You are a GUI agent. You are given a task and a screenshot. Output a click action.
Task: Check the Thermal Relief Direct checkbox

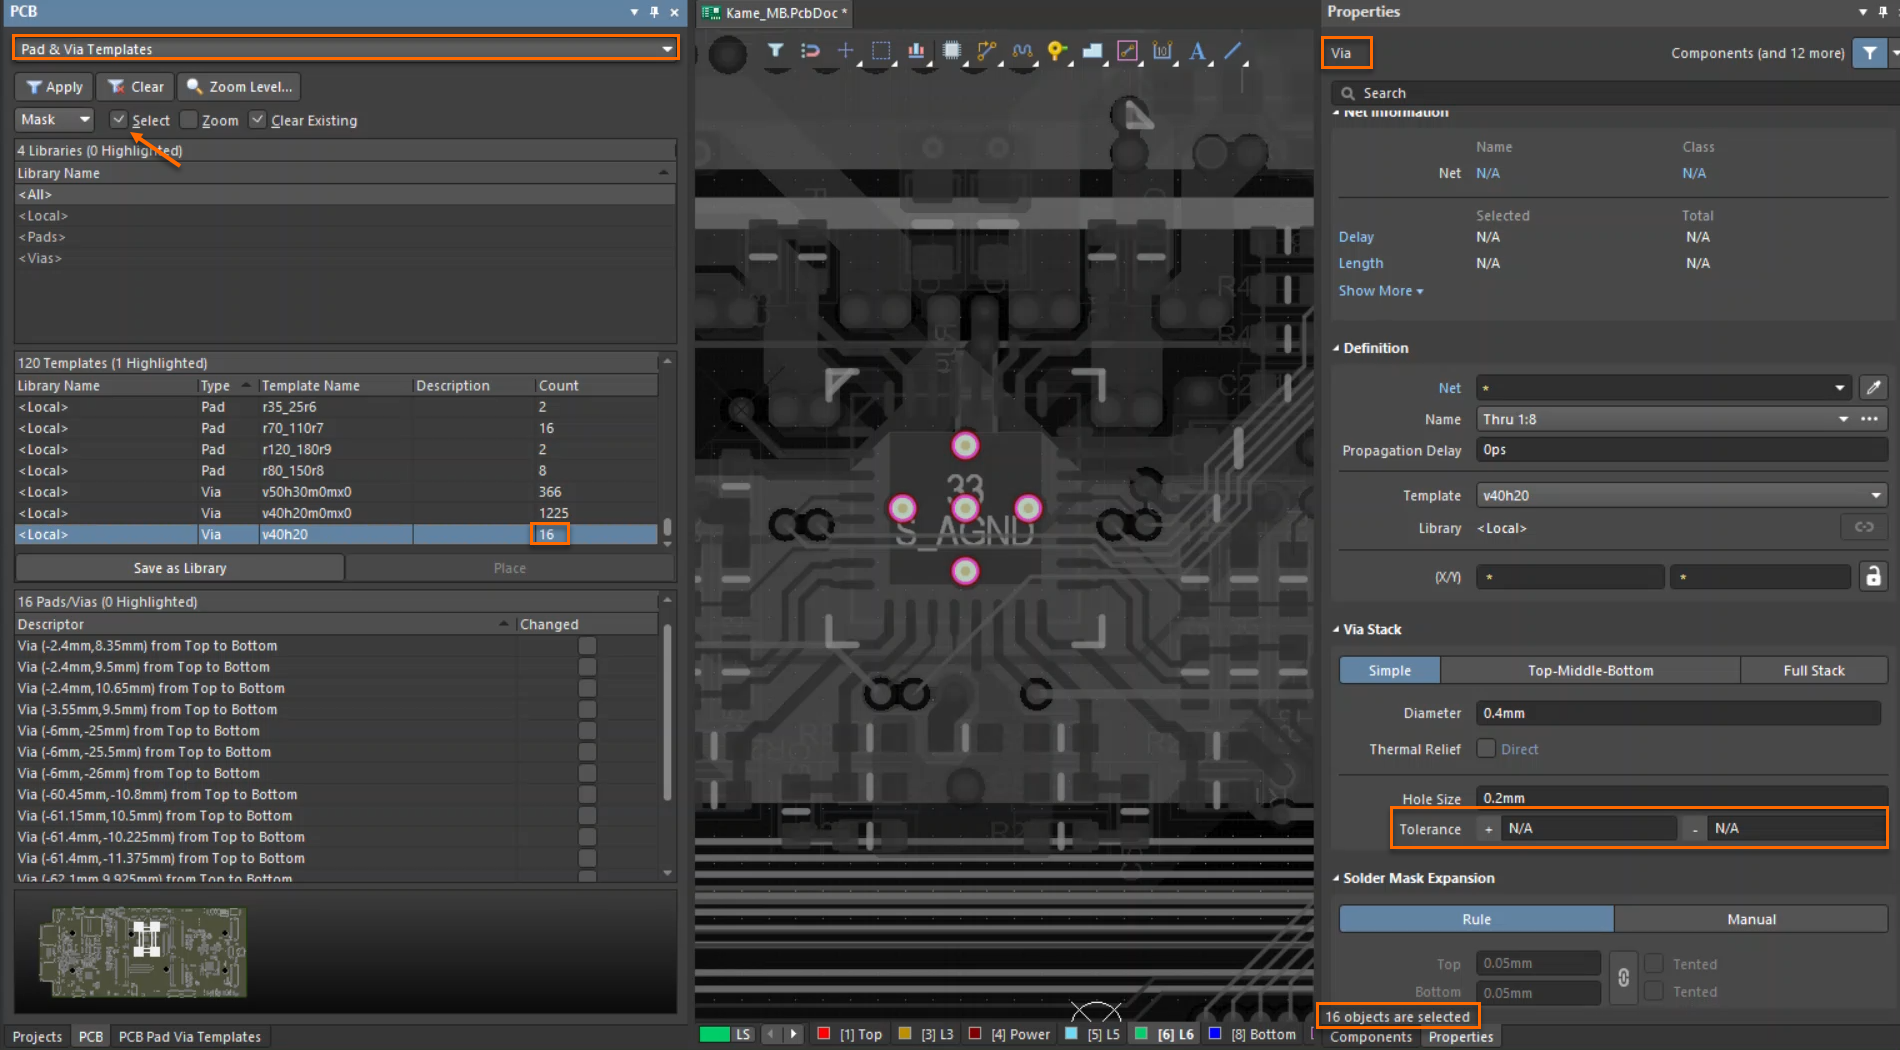click(x=1486, y=749)
